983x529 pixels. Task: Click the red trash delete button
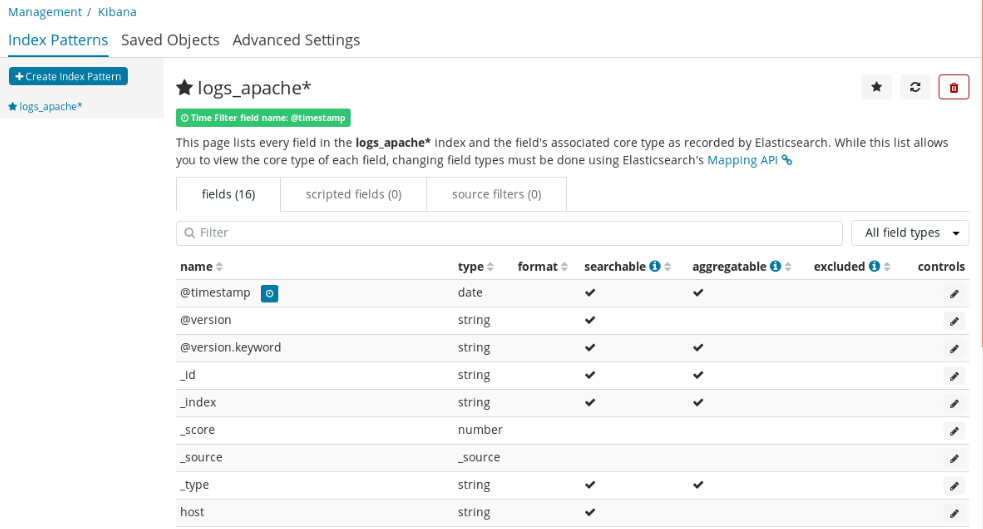954,87
